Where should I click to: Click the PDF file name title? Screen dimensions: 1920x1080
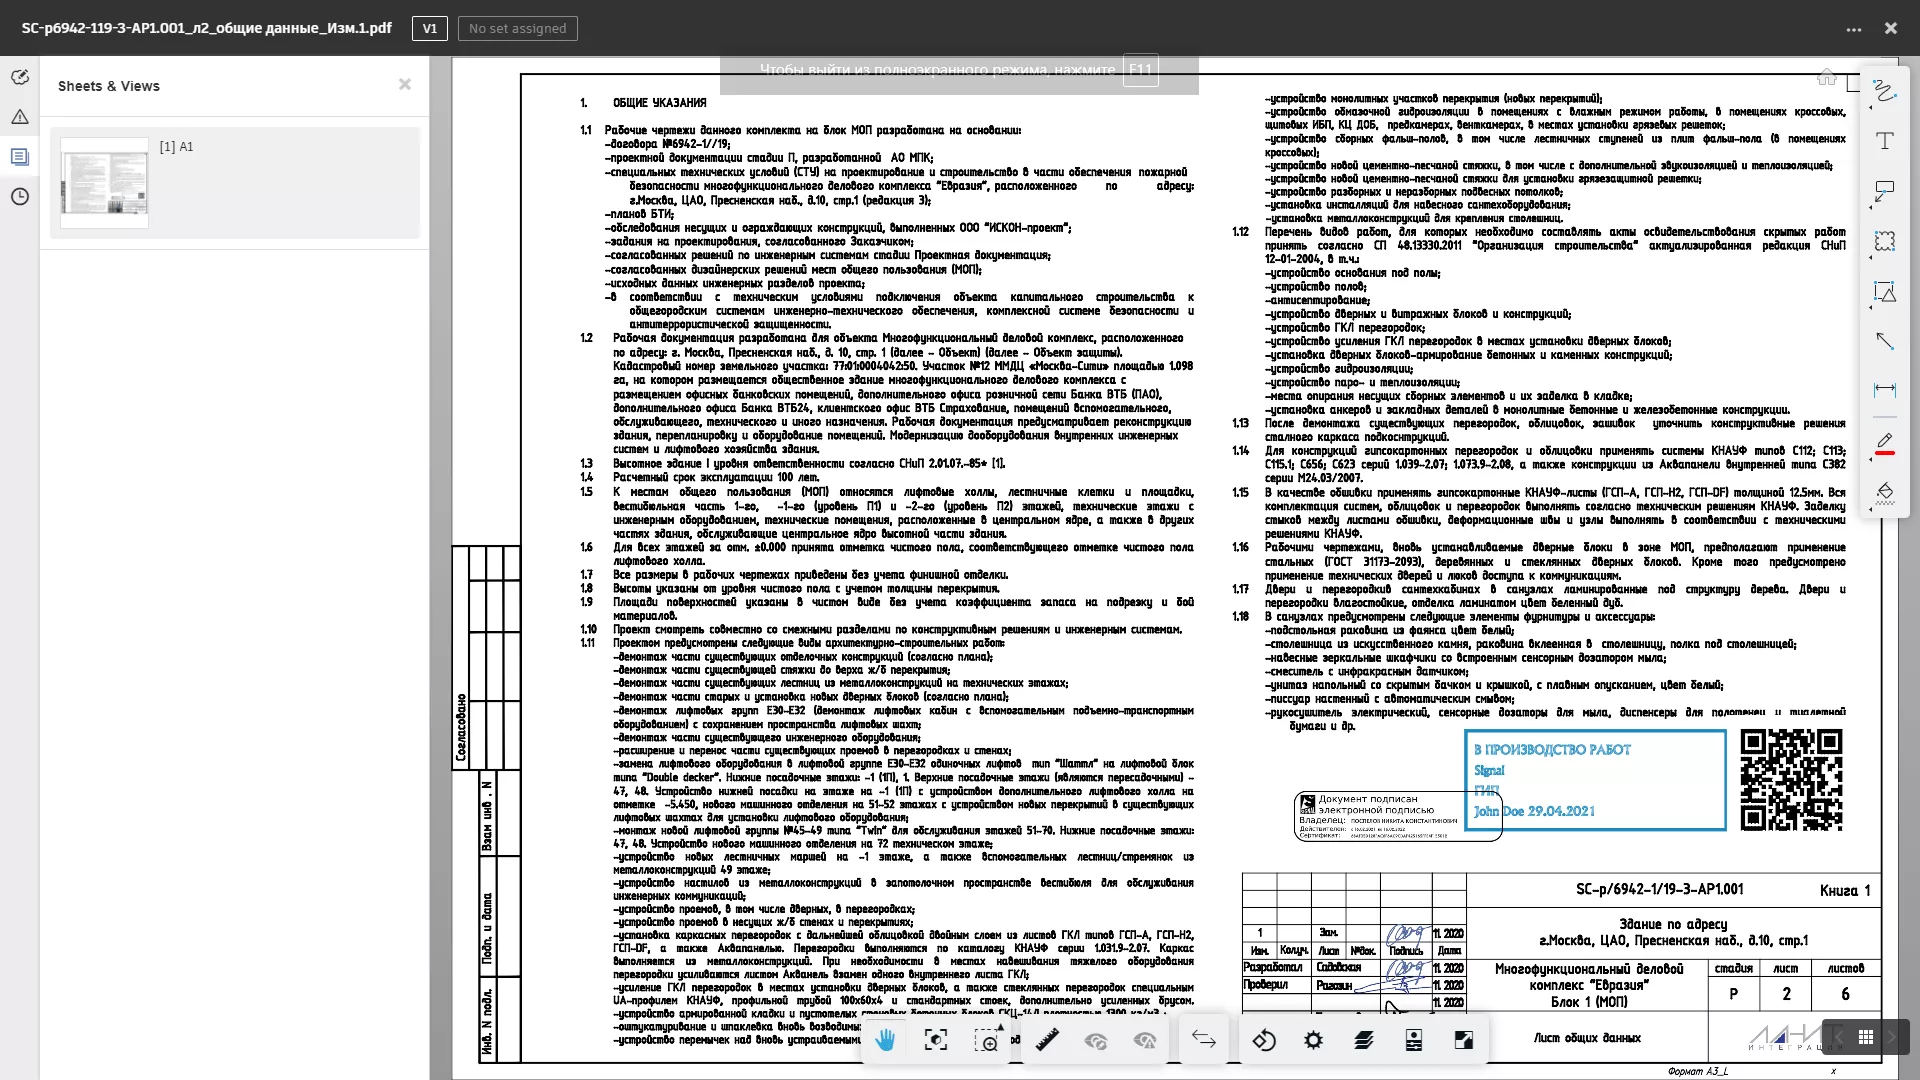pos(207,28)
